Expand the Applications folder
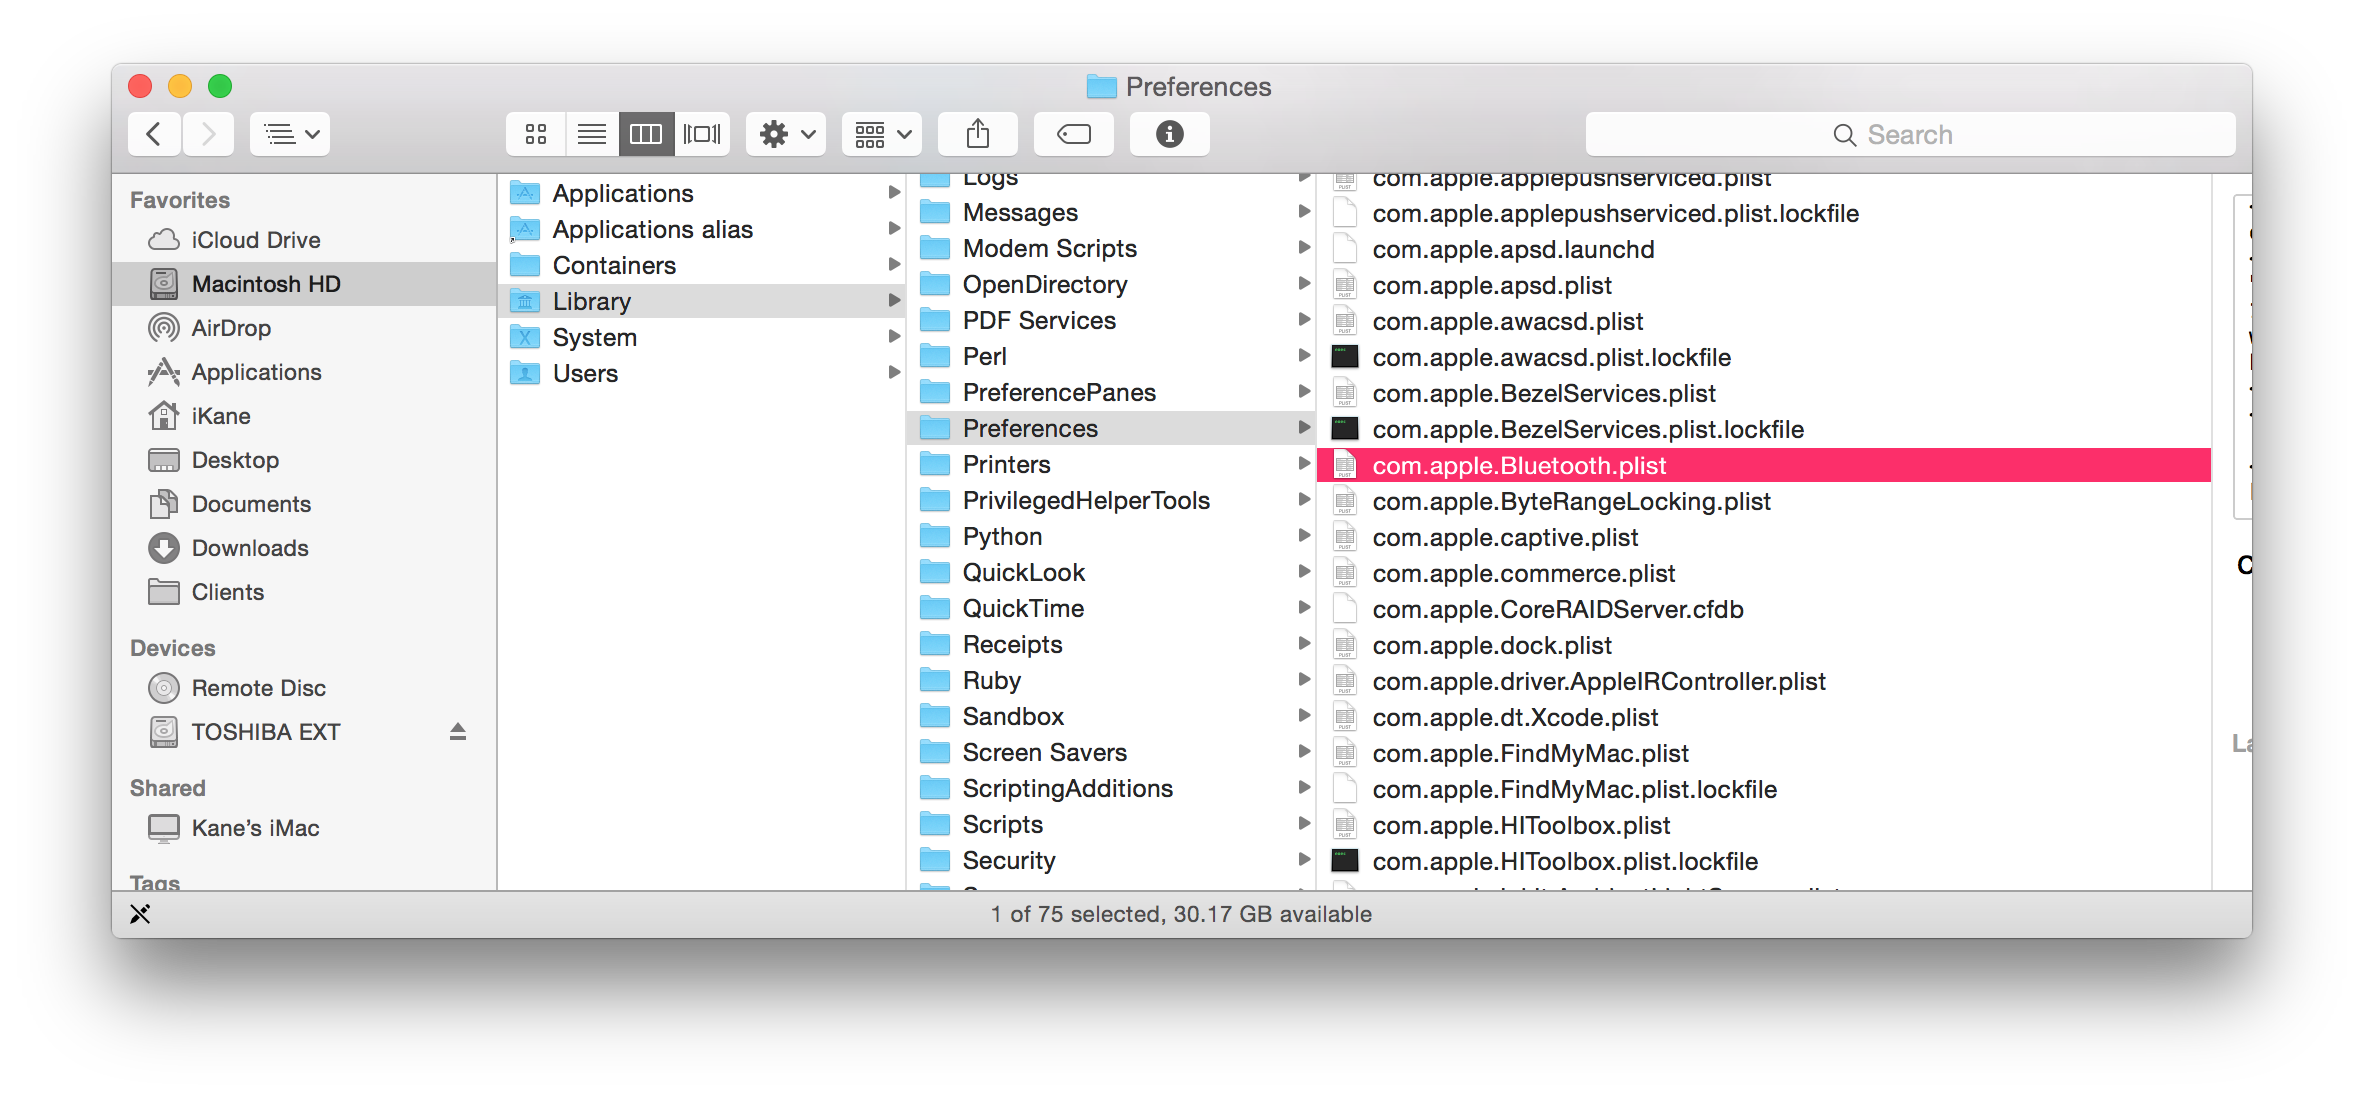Image resolution: width=2364 pixels, height=1098 pixels. [899, 192]
